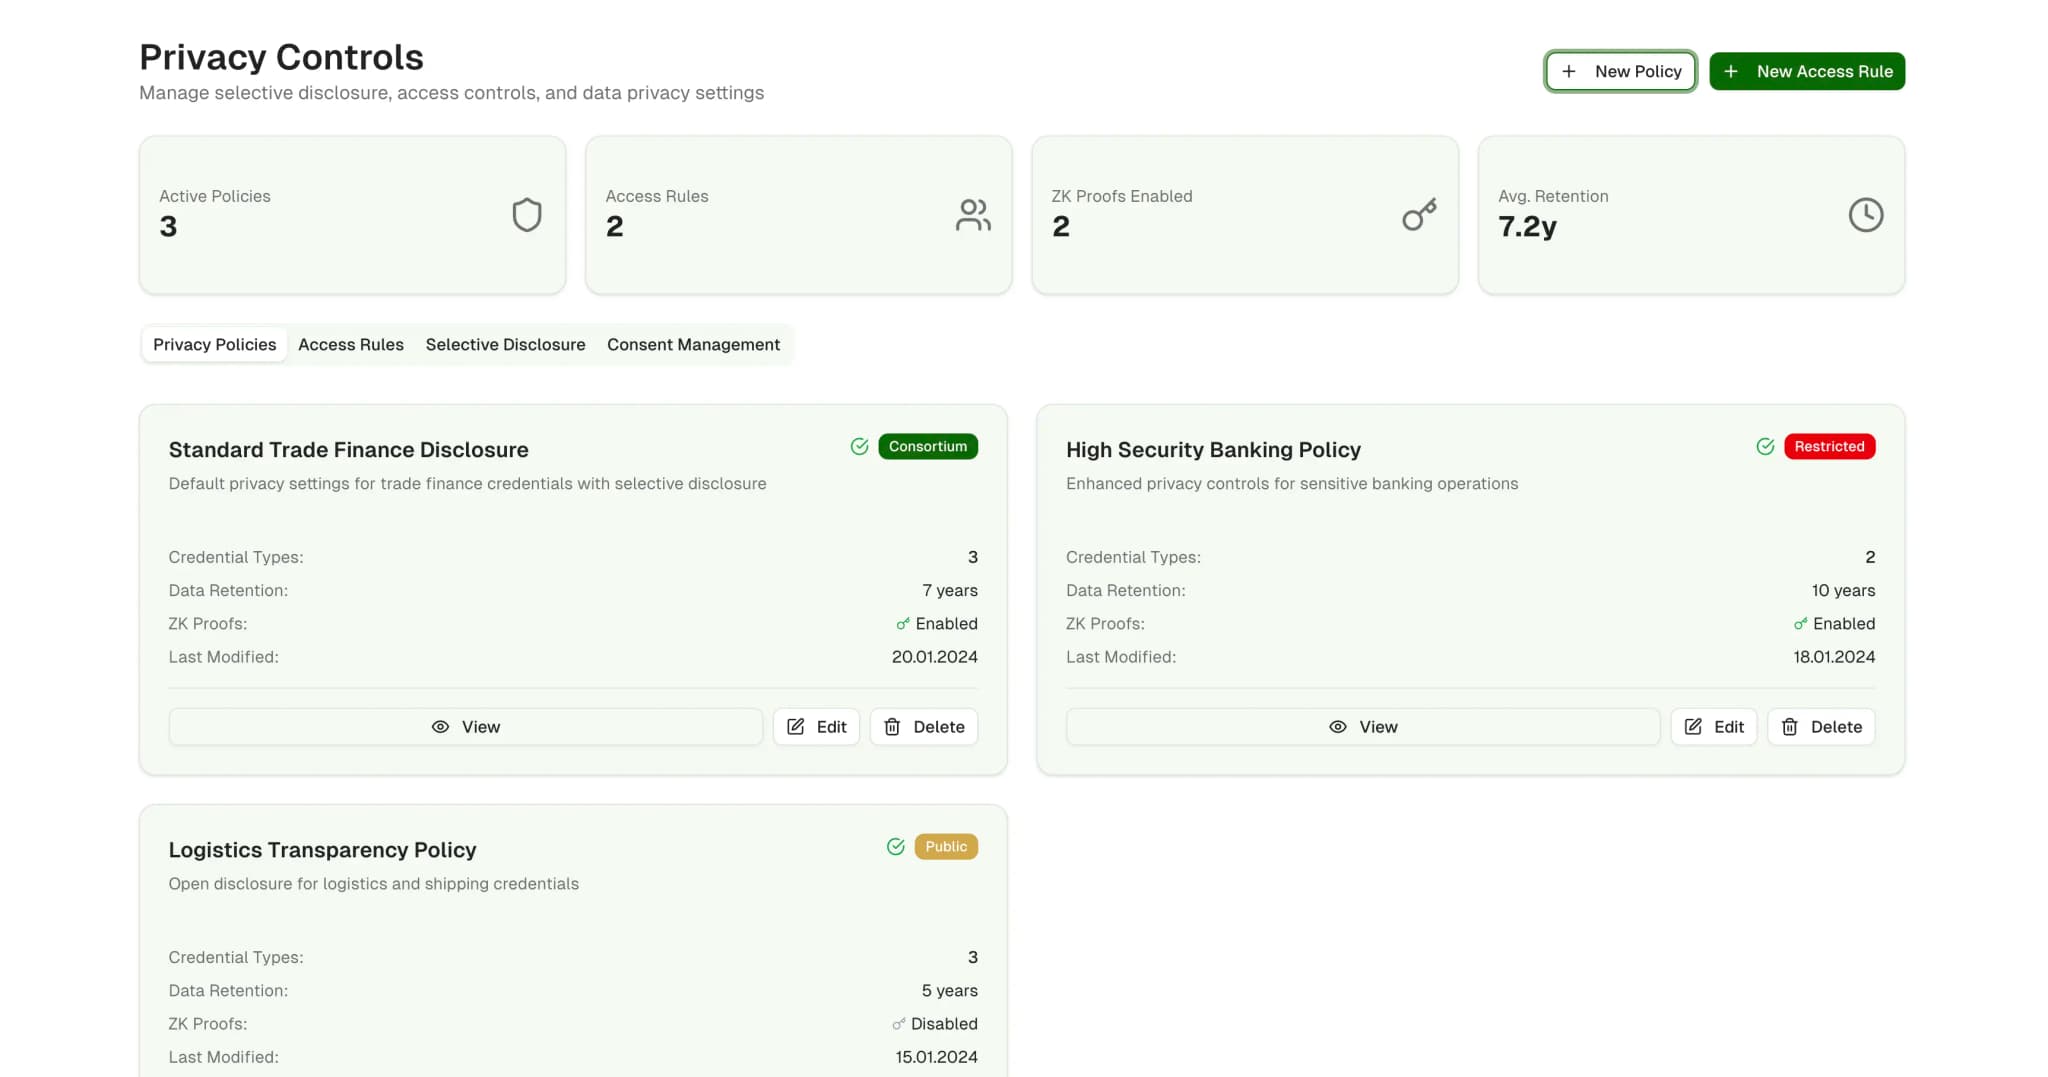Click the people icon on Access Rules card
Image resolution: width=2048 pixels, height=1077 pixels.
(x=972, y=214)
